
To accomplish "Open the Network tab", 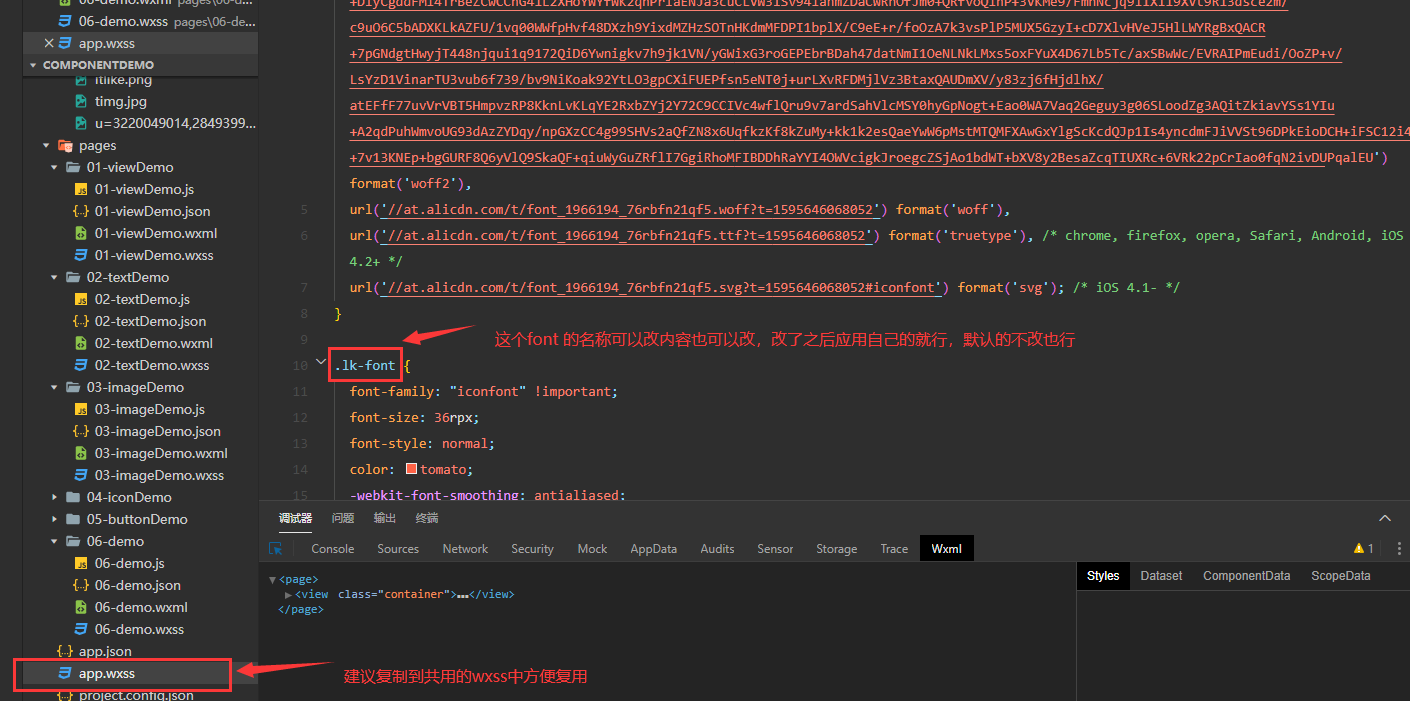I will pyautogui.click(x=465, y=548).
